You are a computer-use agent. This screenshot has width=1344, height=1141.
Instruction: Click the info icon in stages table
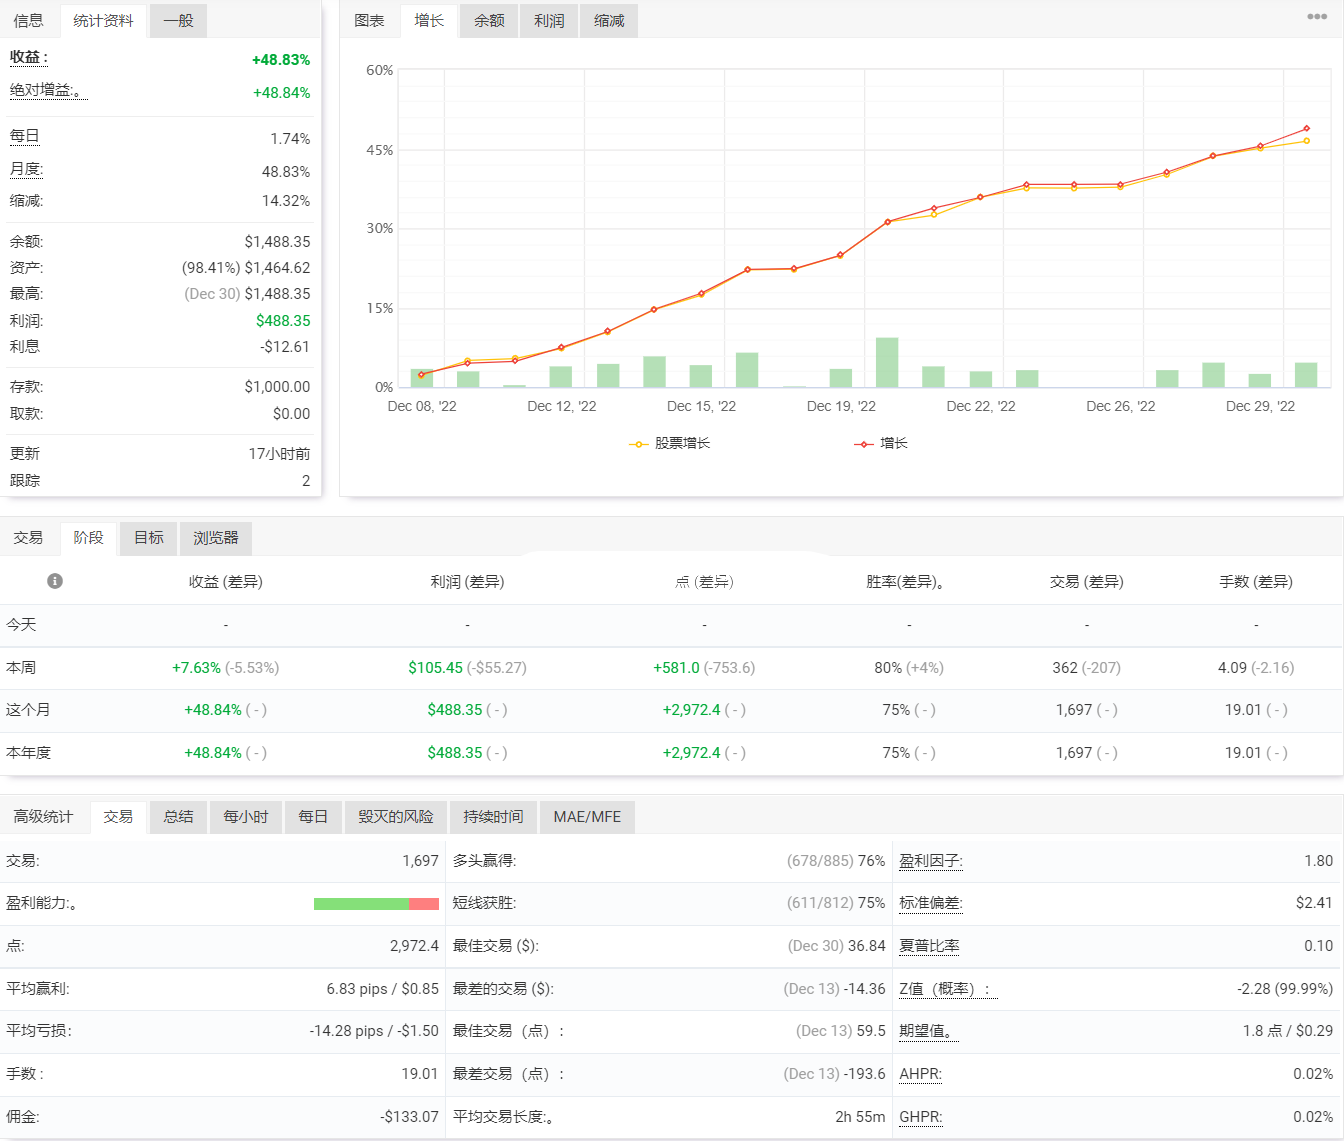(55, 581)
